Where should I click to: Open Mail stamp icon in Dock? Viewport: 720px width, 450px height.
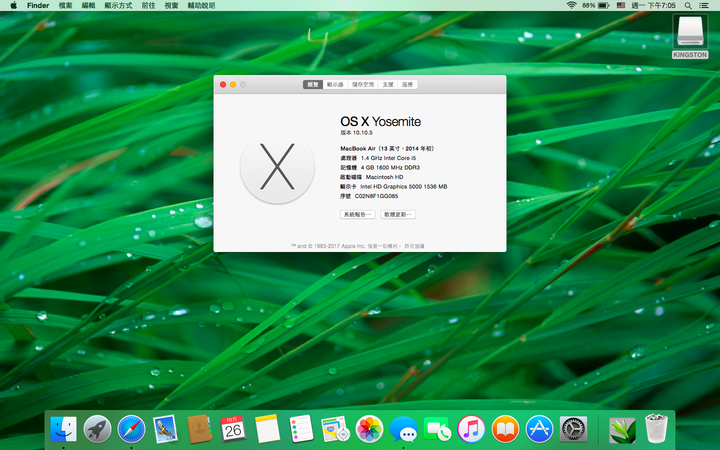[165, 429]
